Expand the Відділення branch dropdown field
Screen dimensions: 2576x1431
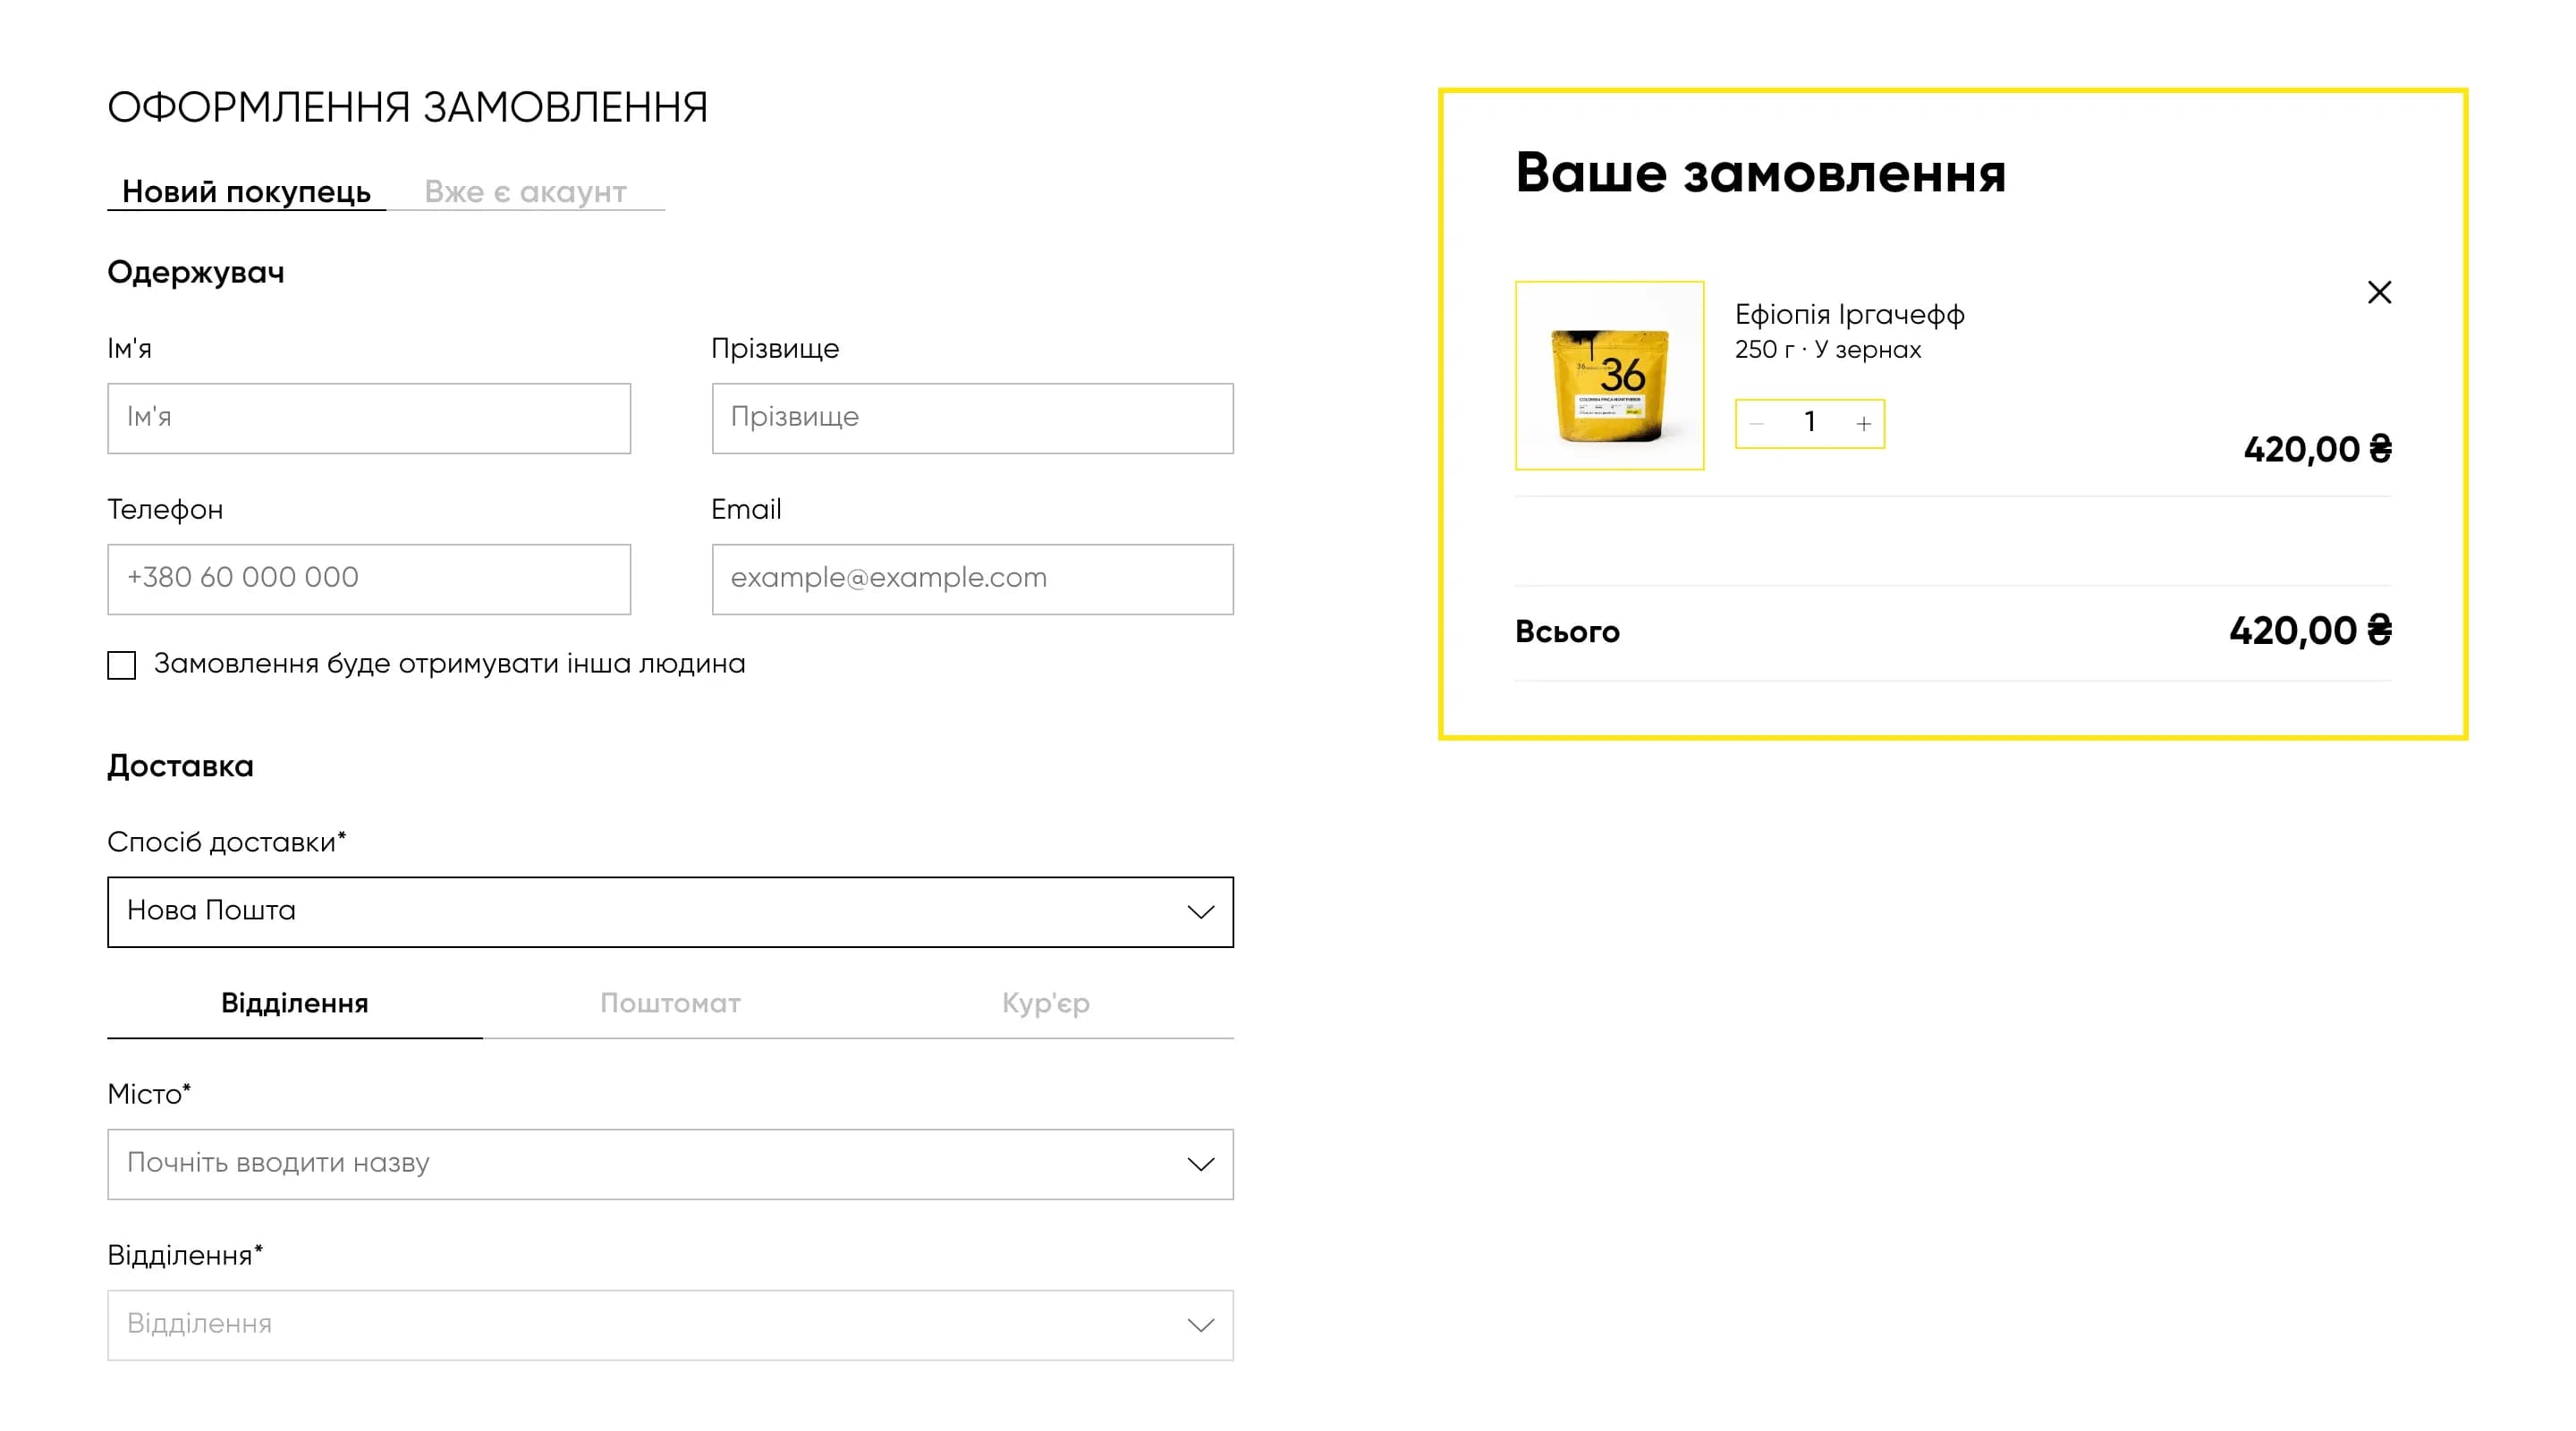(670, 1324)
